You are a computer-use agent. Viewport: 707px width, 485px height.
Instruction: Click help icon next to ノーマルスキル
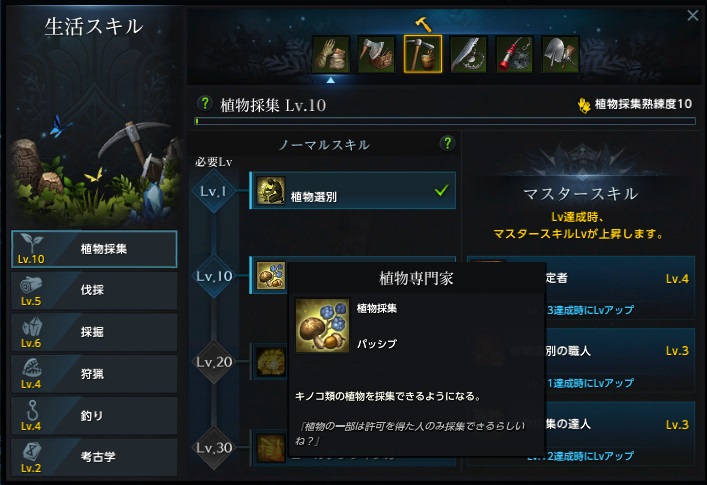click(447, 143)
